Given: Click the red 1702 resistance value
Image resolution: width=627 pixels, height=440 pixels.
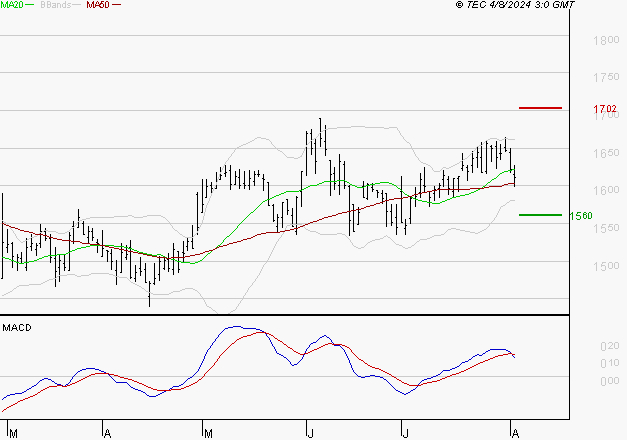Looking at the screenshot, I should pyautogui.click(x=605, y=109).
